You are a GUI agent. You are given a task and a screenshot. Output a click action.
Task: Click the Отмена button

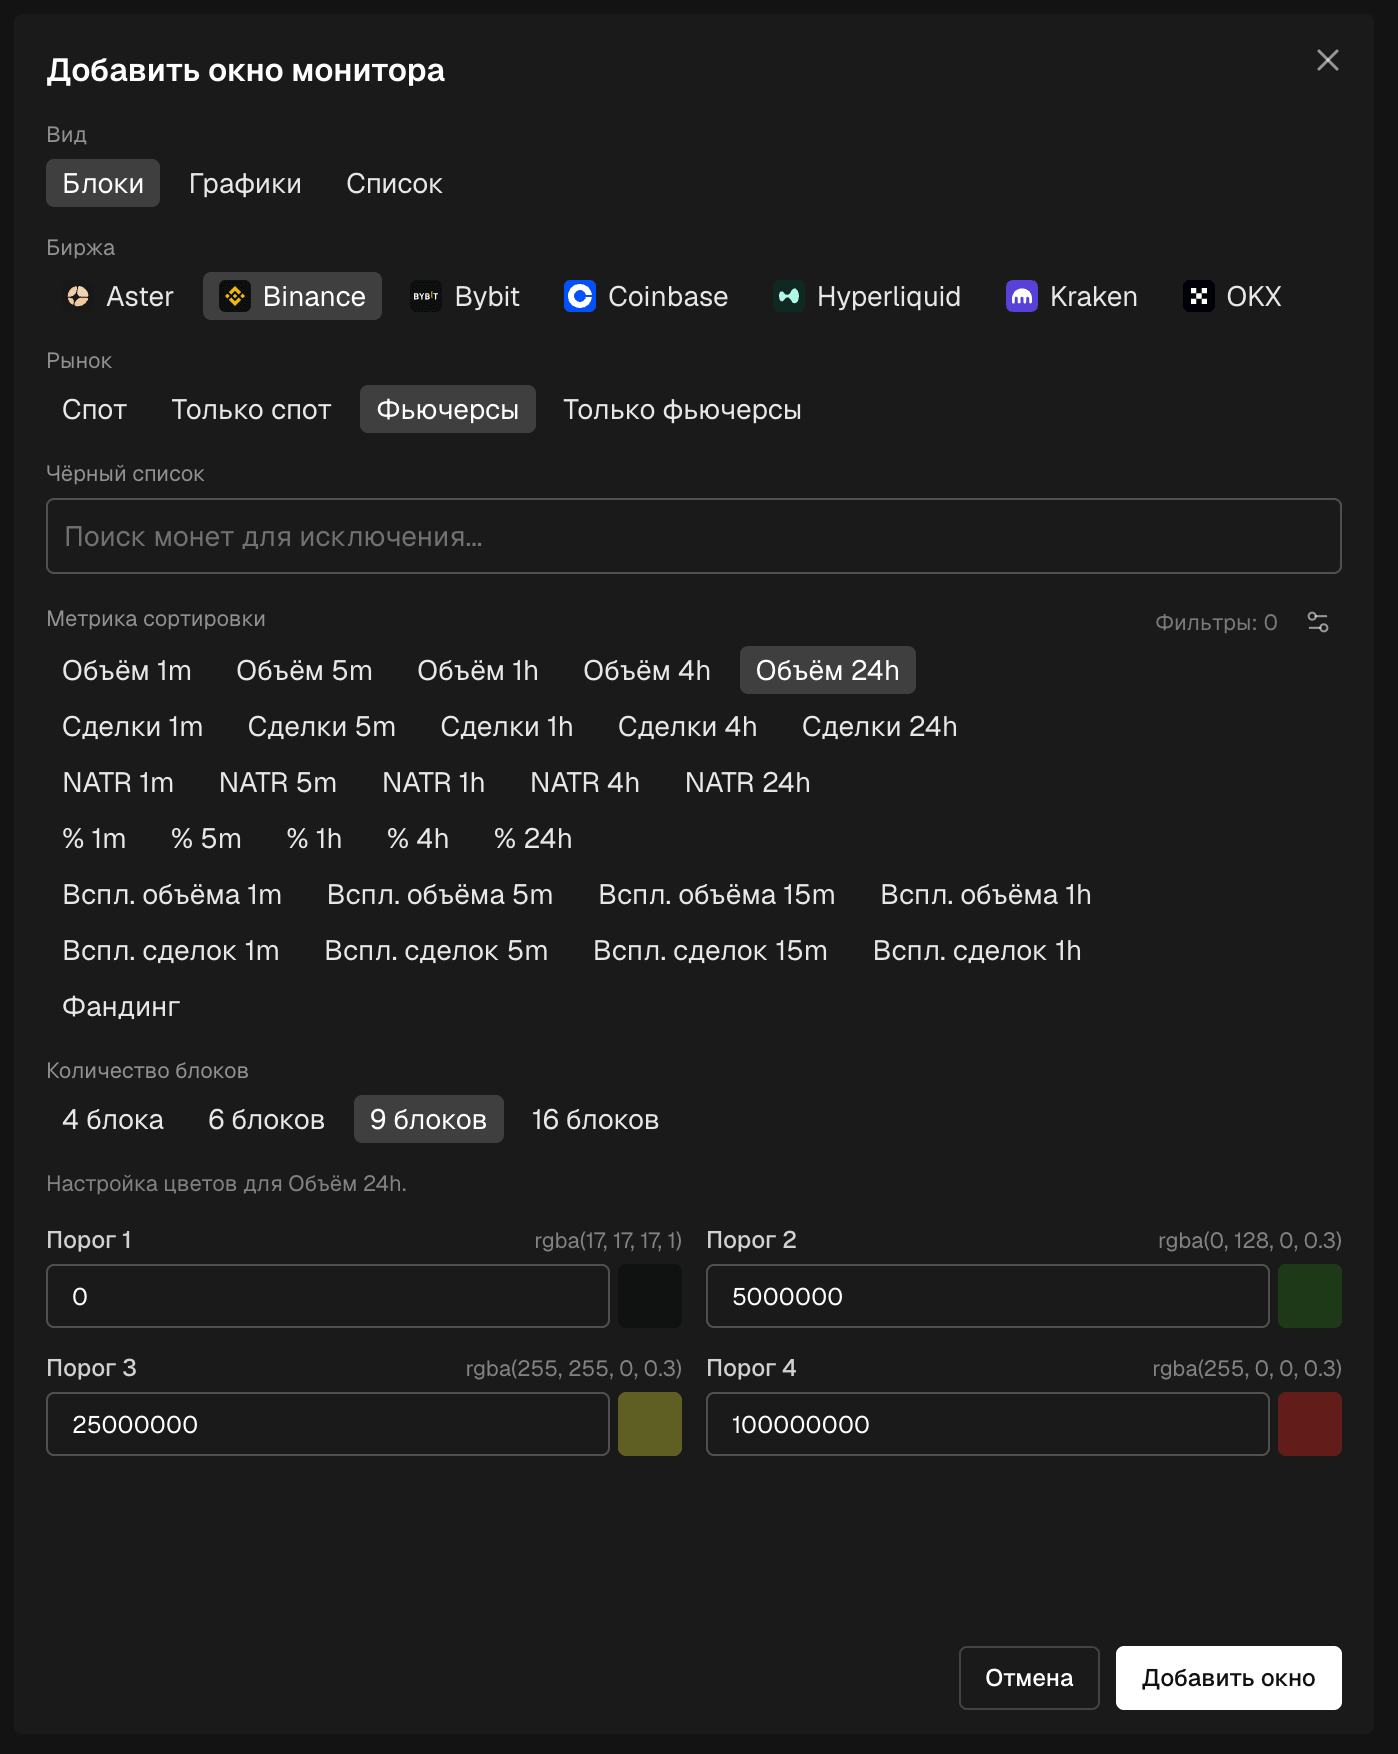[x=1029, y=1678]
